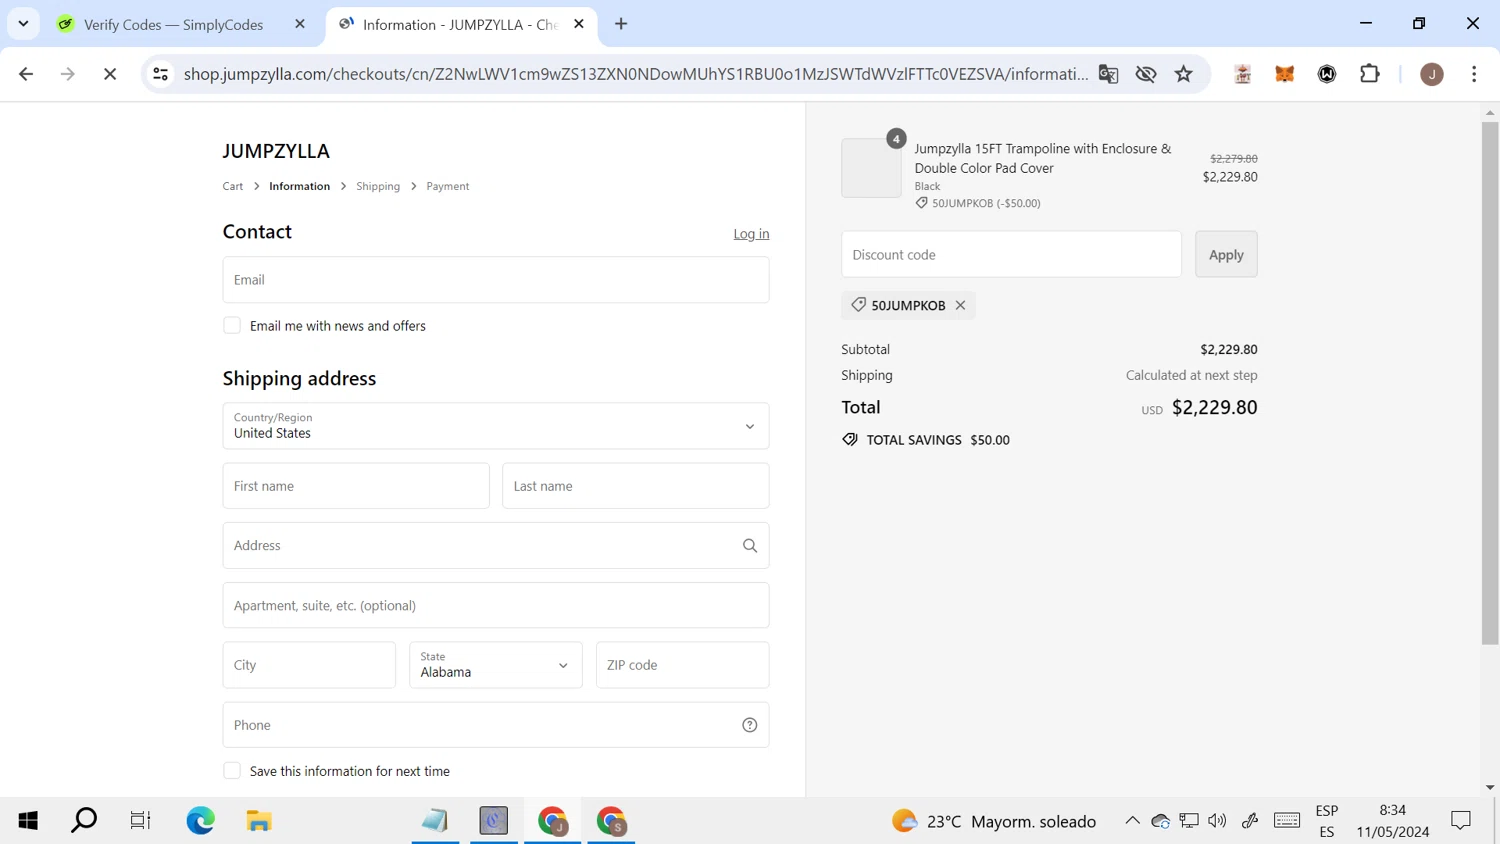The width and height of the screenshot is (1500, 844).
Task: Bookmark this page with the star
Action: click(x=1184, y=74)
